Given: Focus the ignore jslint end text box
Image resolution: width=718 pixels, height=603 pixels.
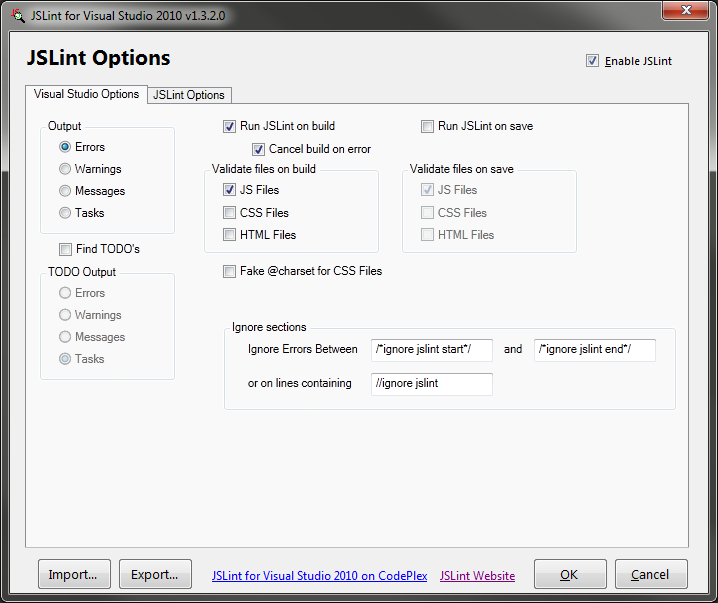Looking at the screenshot, I should 594,350.
